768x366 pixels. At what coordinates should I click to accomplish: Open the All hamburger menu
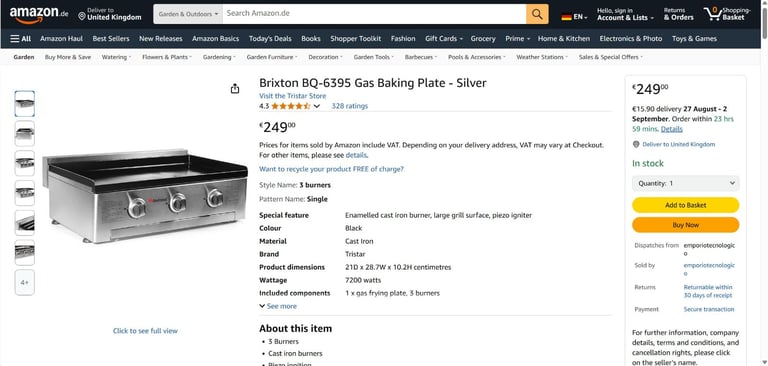pos(21,39)
